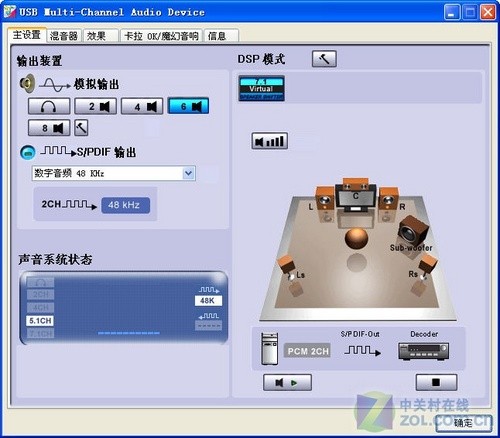Click the S/PDIF output round icon
The height and width of the screenshot is (438, 500).
point(28,152)
